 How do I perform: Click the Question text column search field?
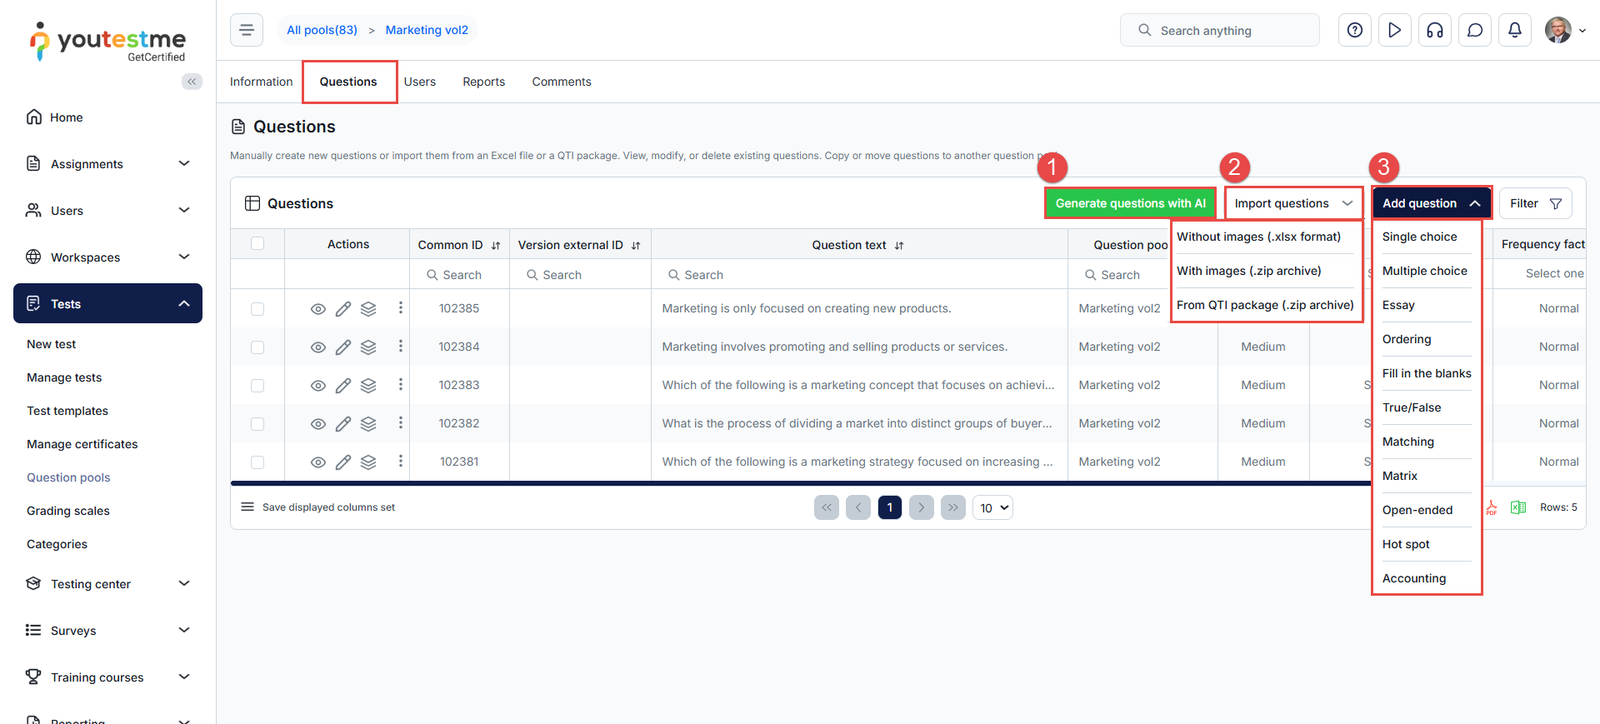(860, 275)
